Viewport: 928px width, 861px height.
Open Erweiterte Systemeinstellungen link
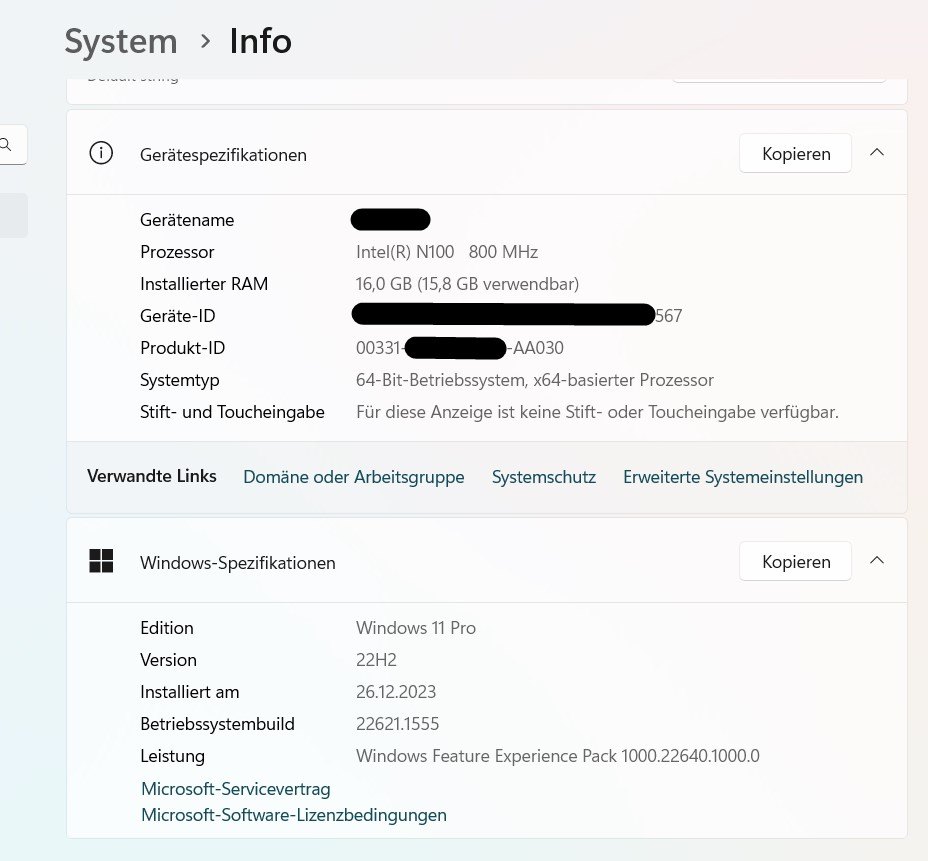[x=743, y=477]
